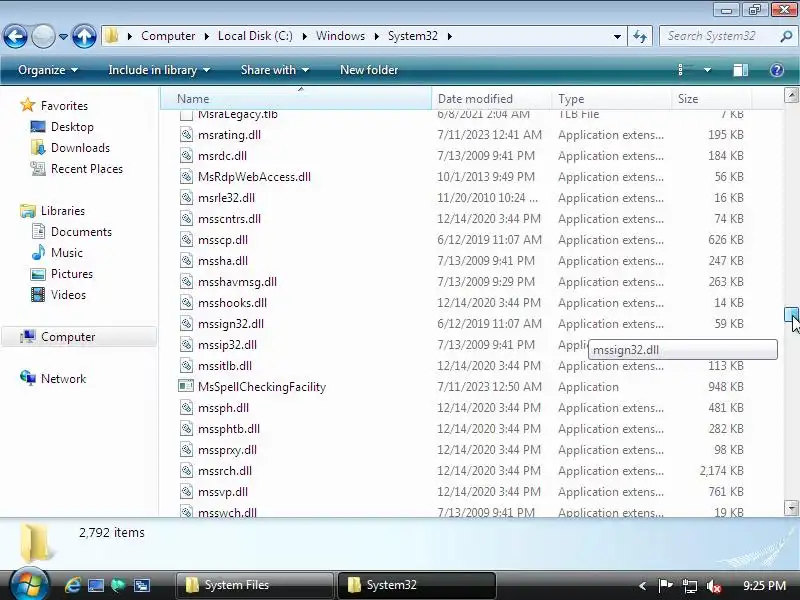800x600 pixels.
Task: Select the MsSpellCheckingFacility application icon
Action: (x=186, y=386)
